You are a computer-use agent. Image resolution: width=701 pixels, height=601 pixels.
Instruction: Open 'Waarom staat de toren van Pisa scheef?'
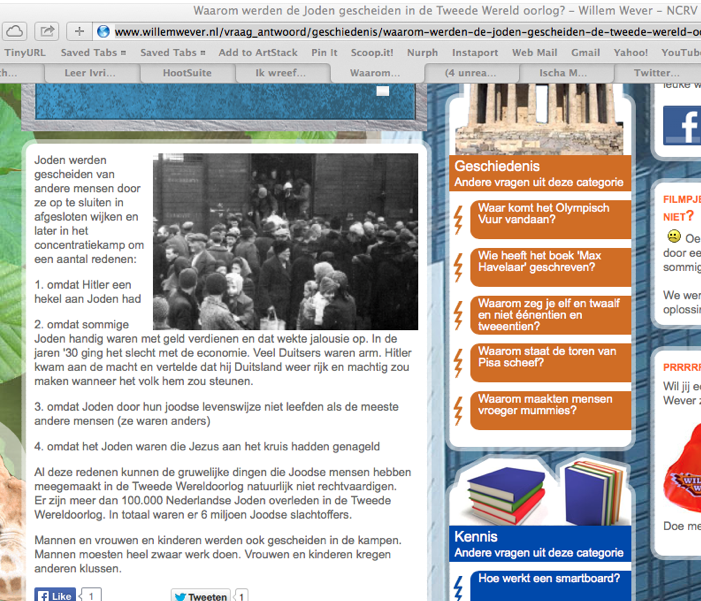(x=551, y=363)
